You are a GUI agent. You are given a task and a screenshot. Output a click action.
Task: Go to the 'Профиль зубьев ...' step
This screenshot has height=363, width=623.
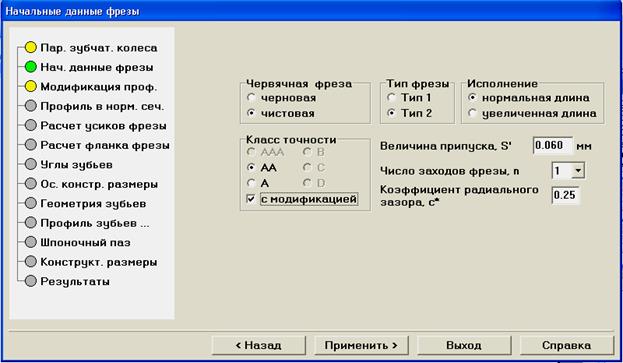[x=87, y=223]
